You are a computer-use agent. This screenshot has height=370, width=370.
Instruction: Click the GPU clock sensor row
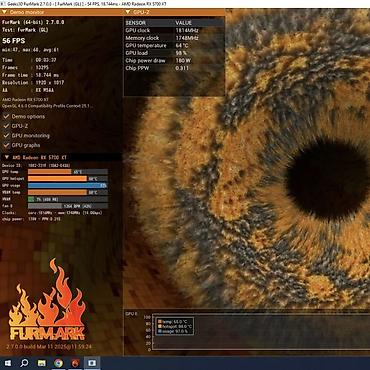(x=174, y=30)
